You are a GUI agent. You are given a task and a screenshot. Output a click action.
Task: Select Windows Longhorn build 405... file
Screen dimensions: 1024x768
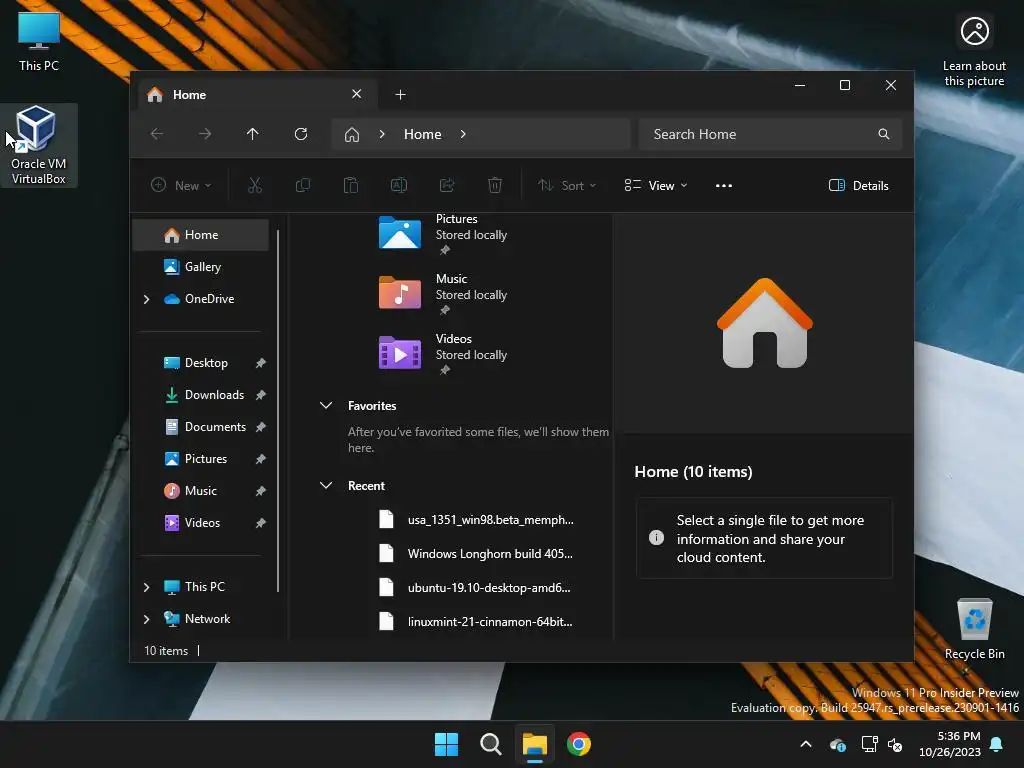[477, 554]
